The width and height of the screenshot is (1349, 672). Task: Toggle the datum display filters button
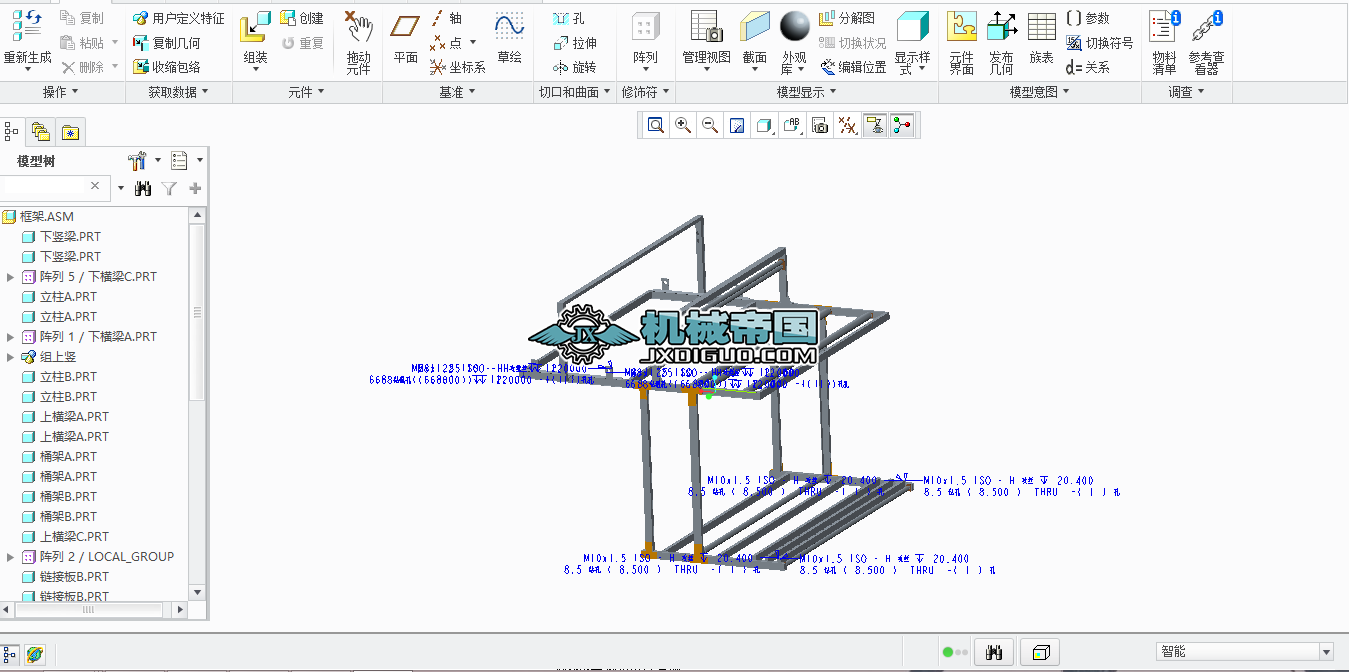tap(847, 125)
